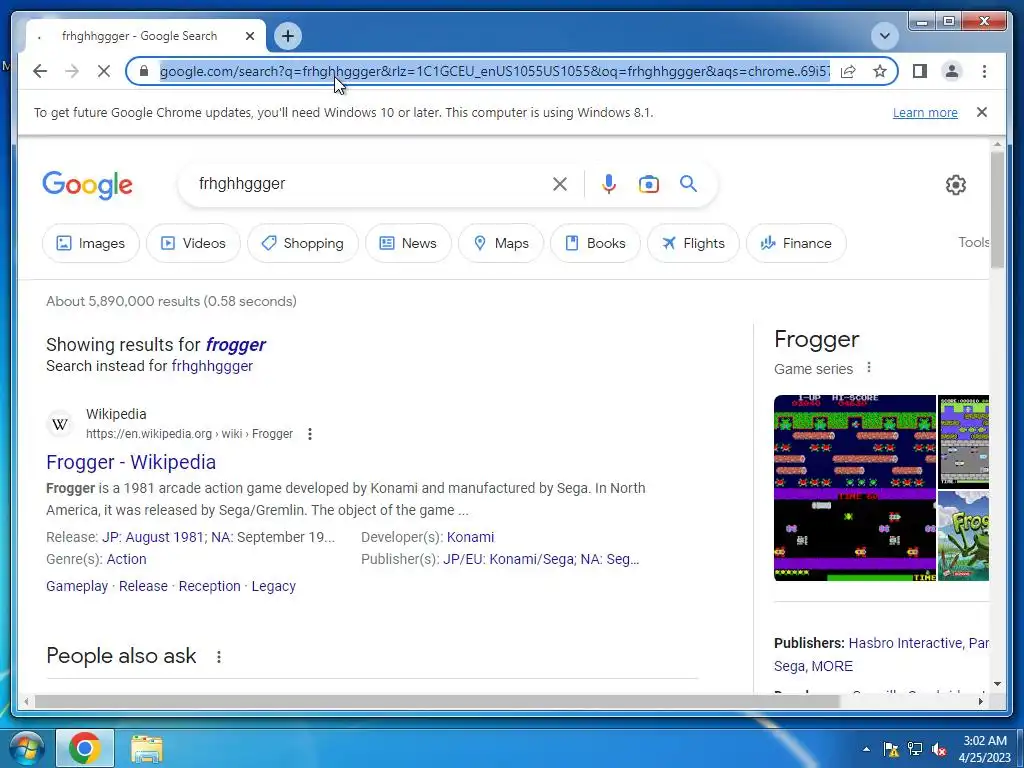View site info via the padlock icon
Viewport: 1024px width, 768px height.
pyautogui.click(x=144, y=71)
